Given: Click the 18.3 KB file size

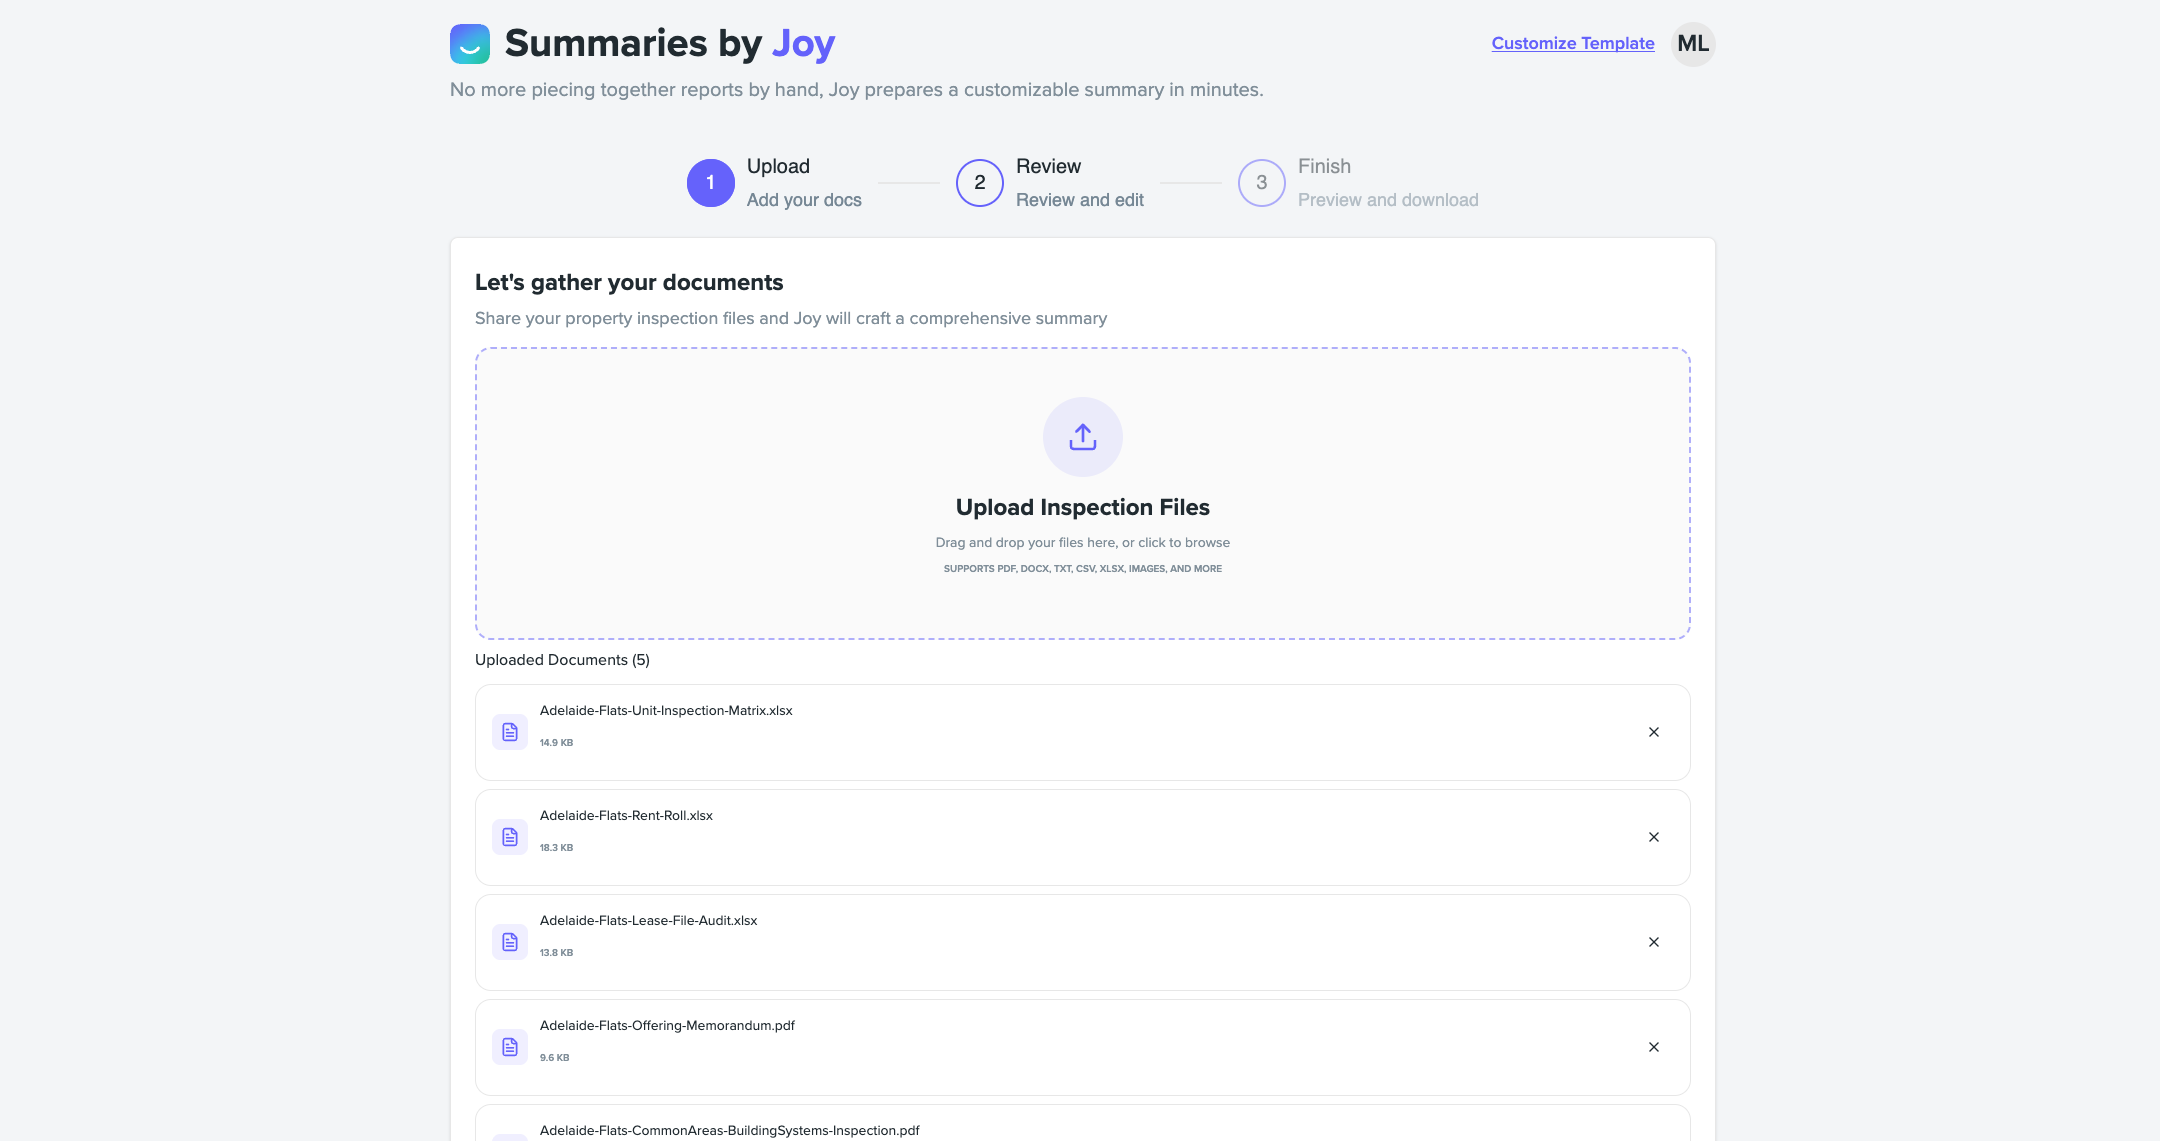Looking at the screenshot, I should 556,847.
